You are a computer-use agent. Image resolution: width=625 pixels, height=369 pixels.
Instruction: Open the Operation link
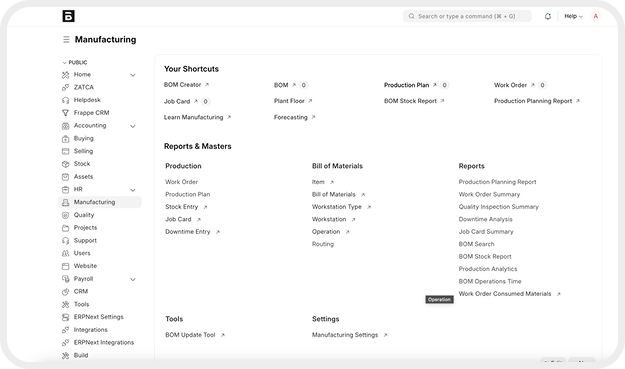pos(330,232)
